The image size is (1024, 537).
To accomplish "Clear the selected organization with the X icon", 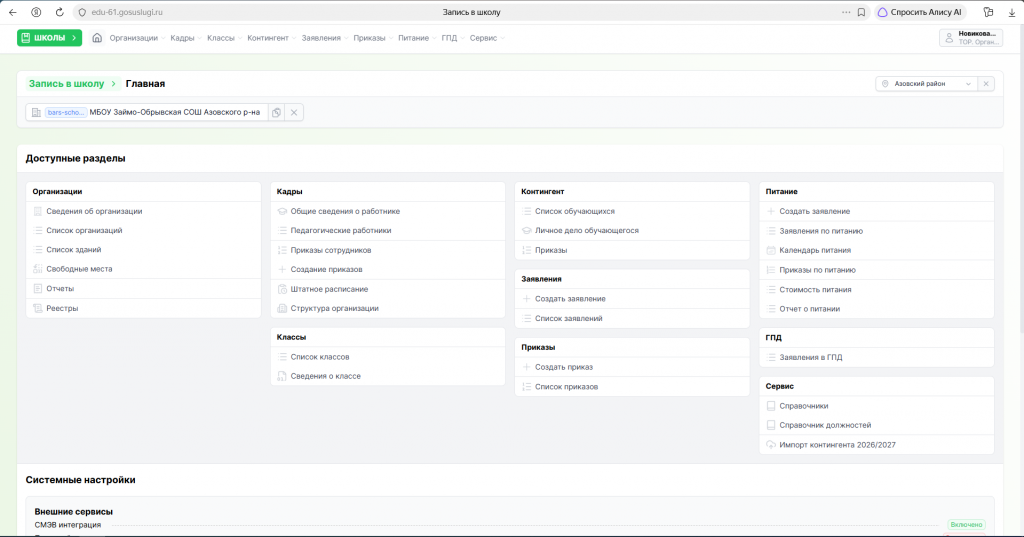I will click(294, 112).
